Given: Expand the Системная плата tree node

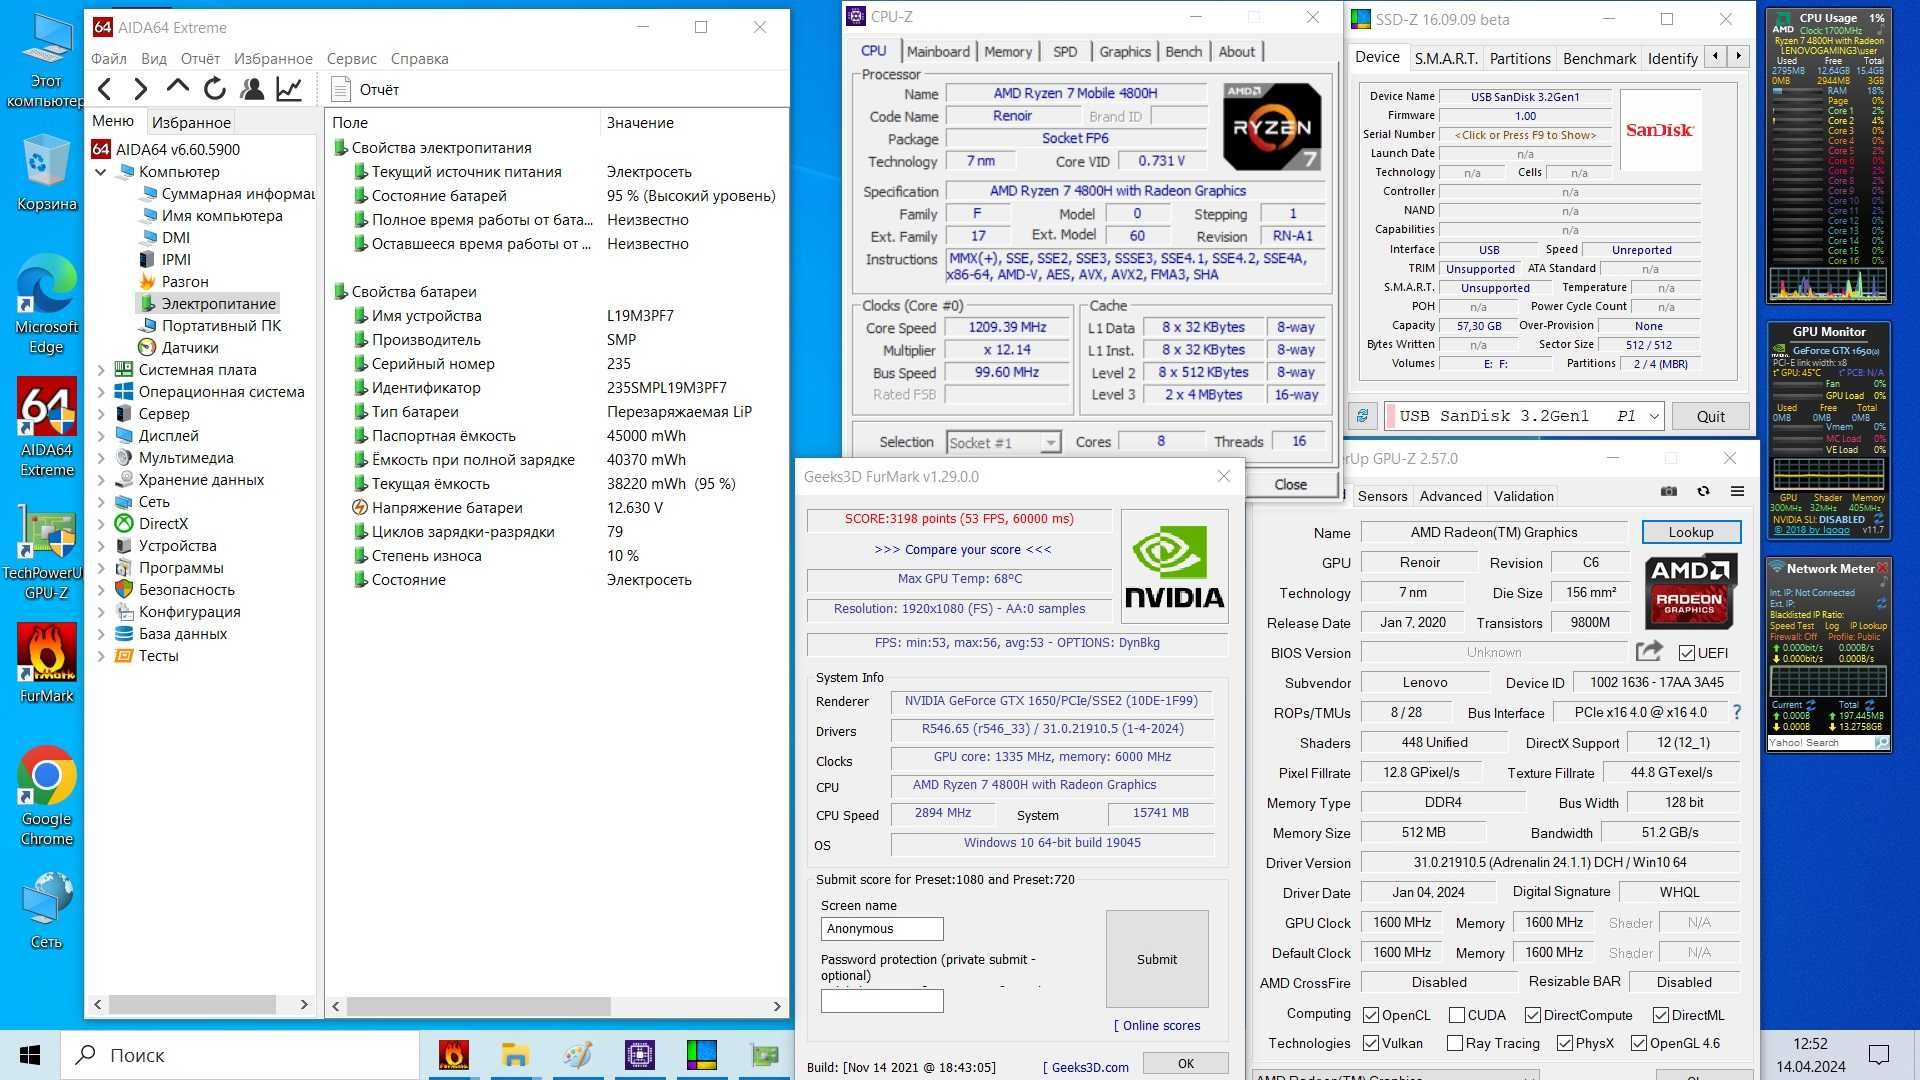Looking at the screenshot, I should click(x=101, y=370).
